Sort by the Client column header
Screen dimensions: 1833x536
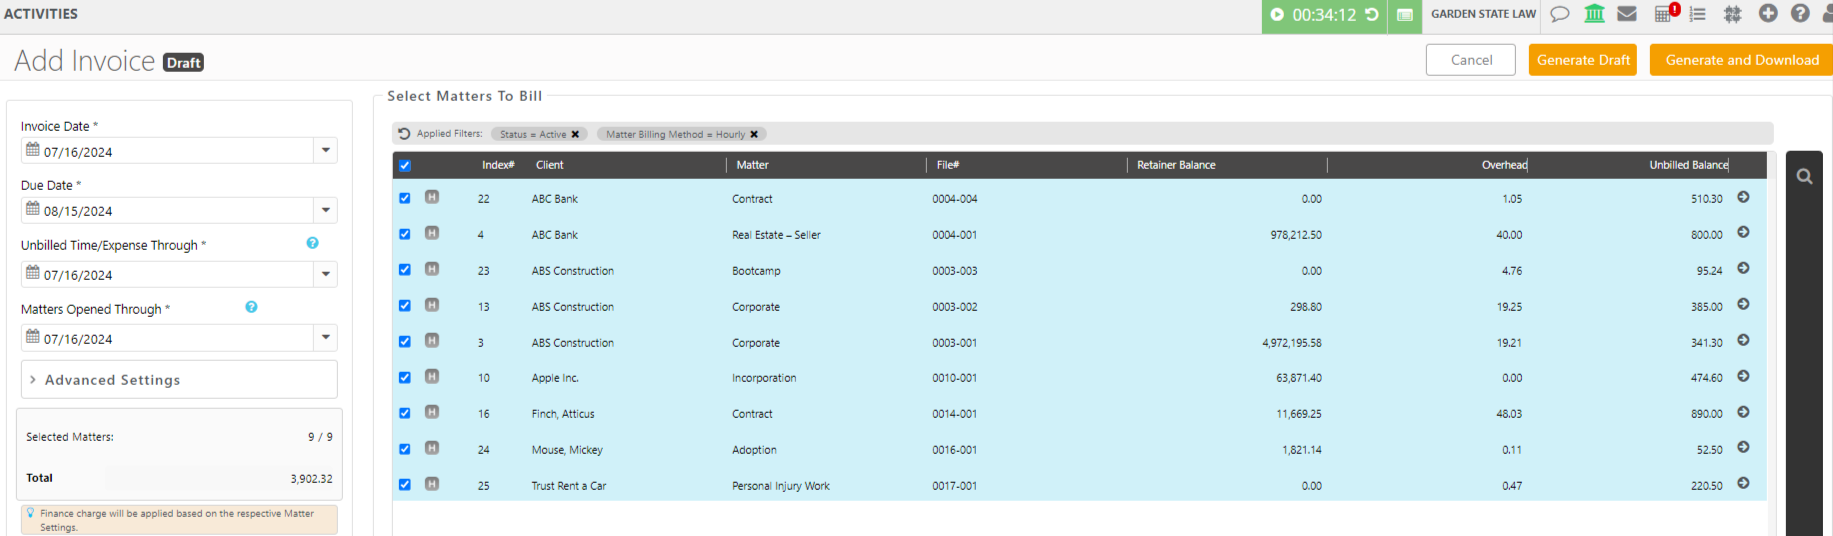point(549,165)
